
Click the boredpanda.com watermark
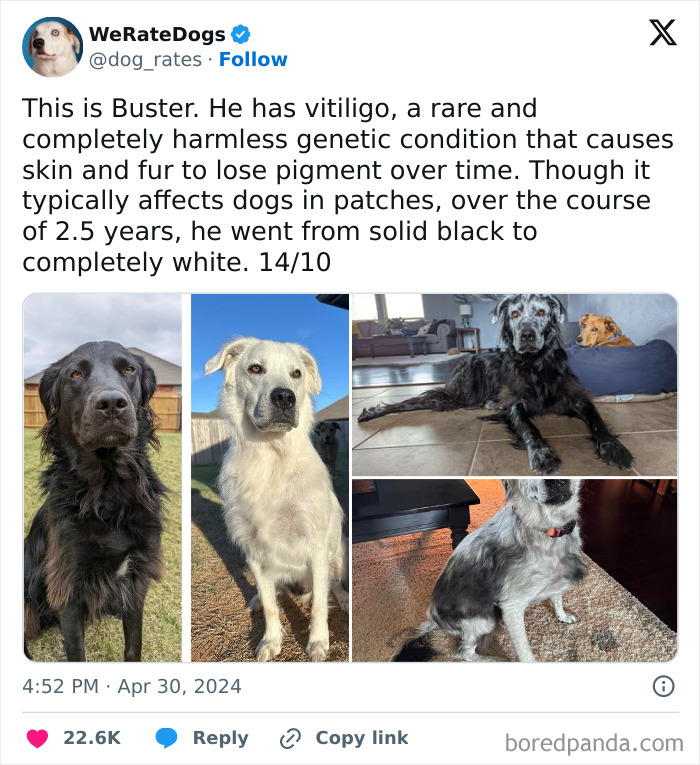594,744
